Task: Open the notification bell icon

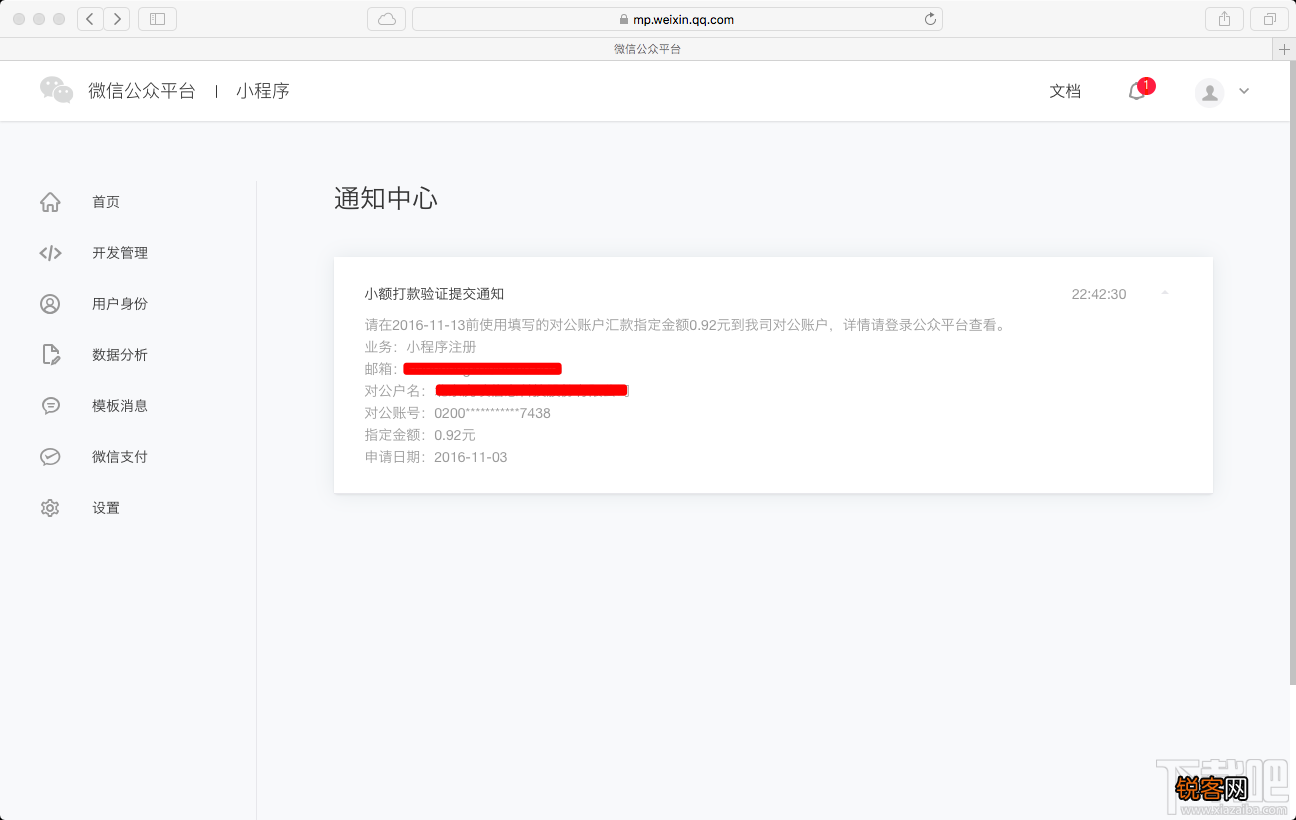Action: tap(1136, 92)
